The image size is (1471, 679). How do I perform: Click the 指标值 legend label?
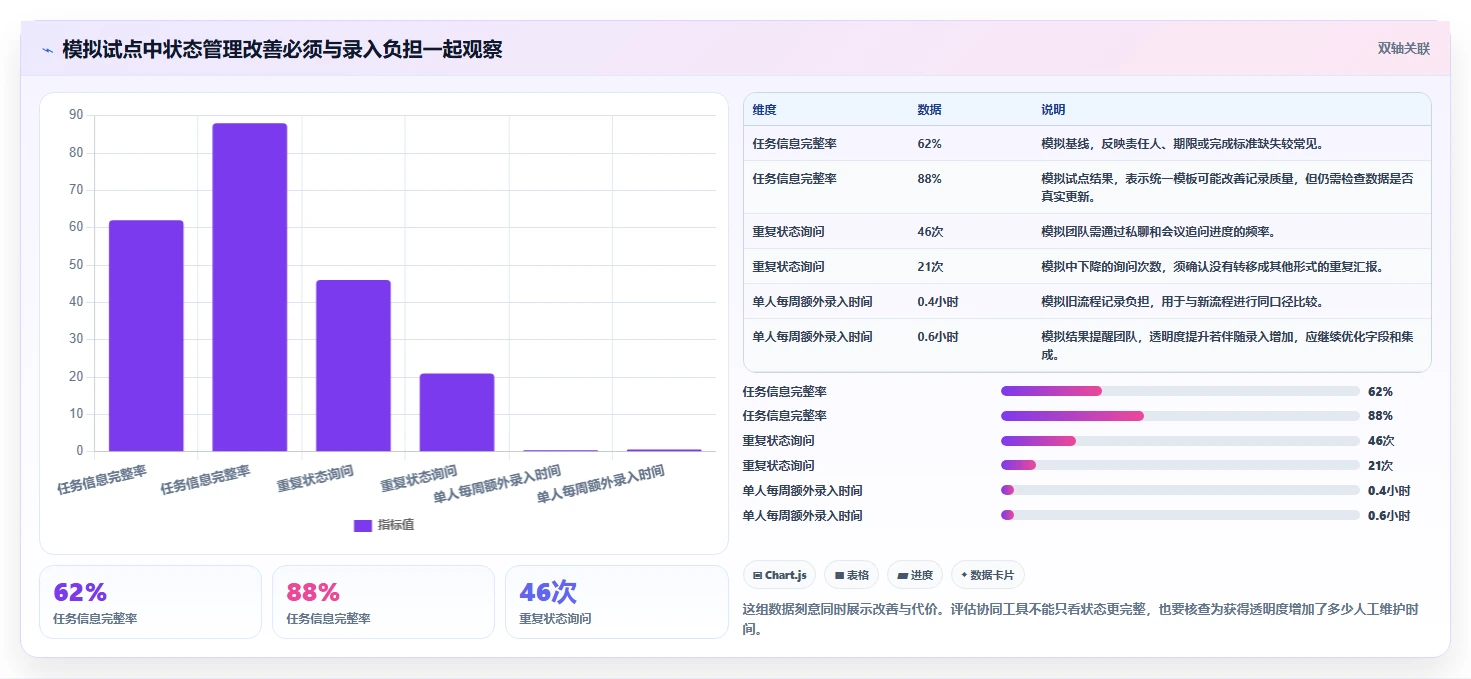pyautogui.click(x=396, y=525)
